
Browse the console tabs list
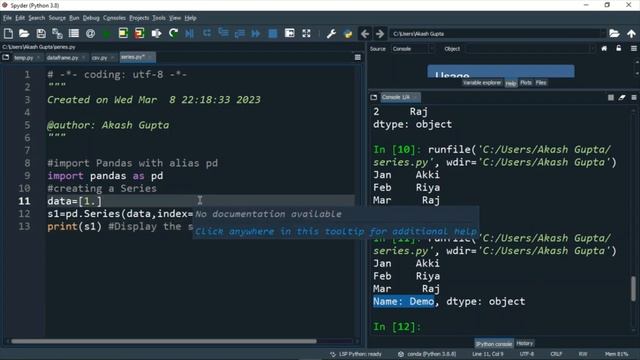tap(373, 98)
